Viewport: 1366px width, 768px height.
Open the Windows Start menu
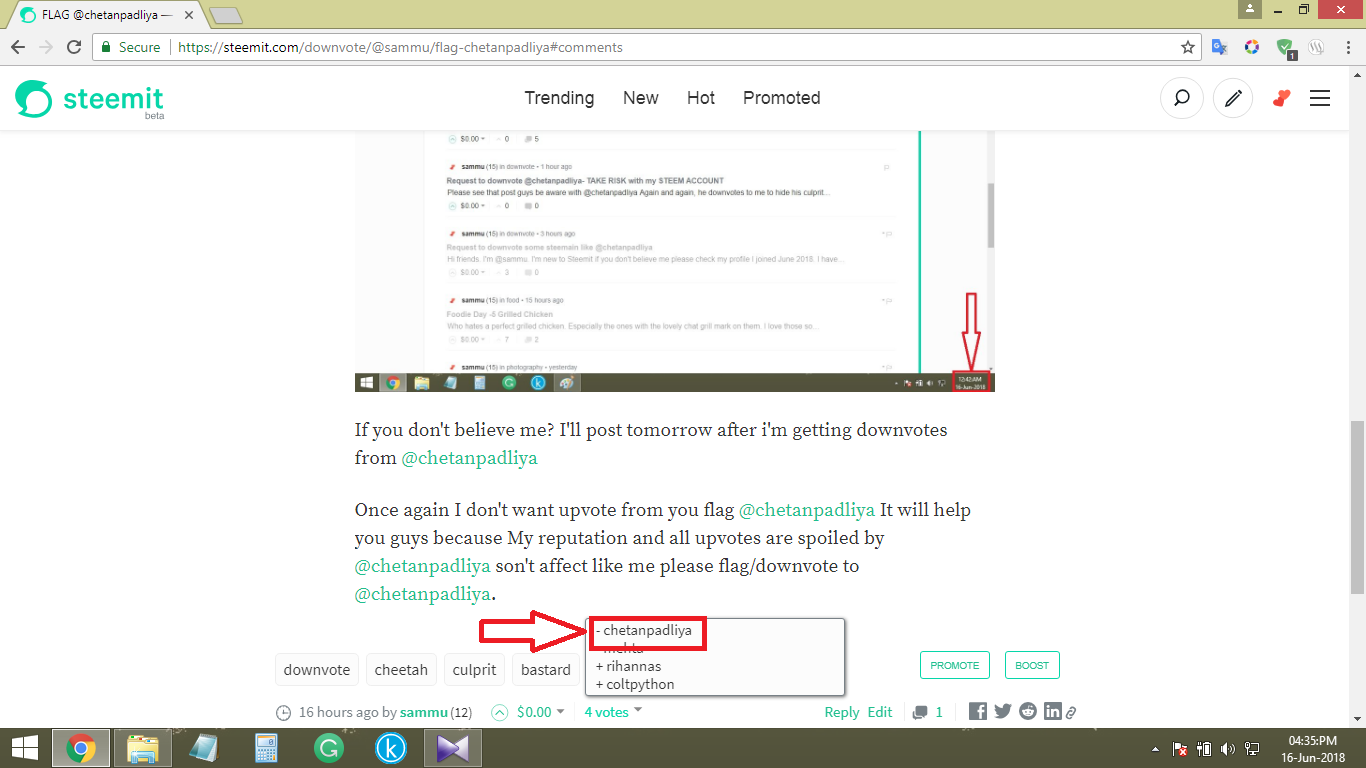click(x=24, y=747)
